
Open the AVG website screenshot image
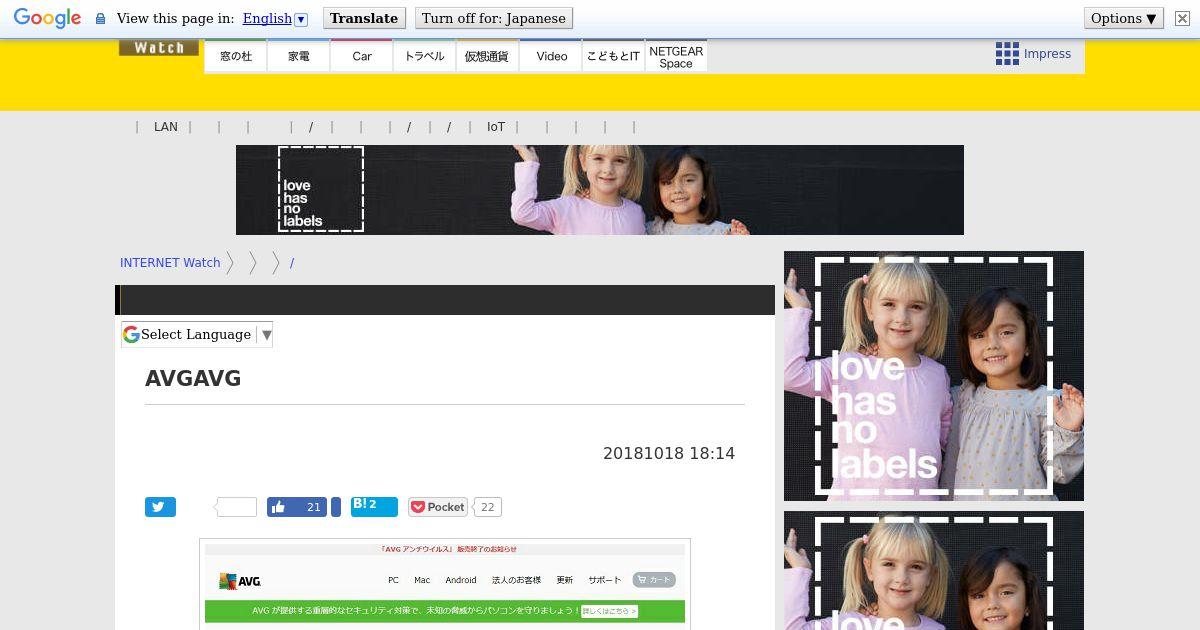click(x=445, y=584)
